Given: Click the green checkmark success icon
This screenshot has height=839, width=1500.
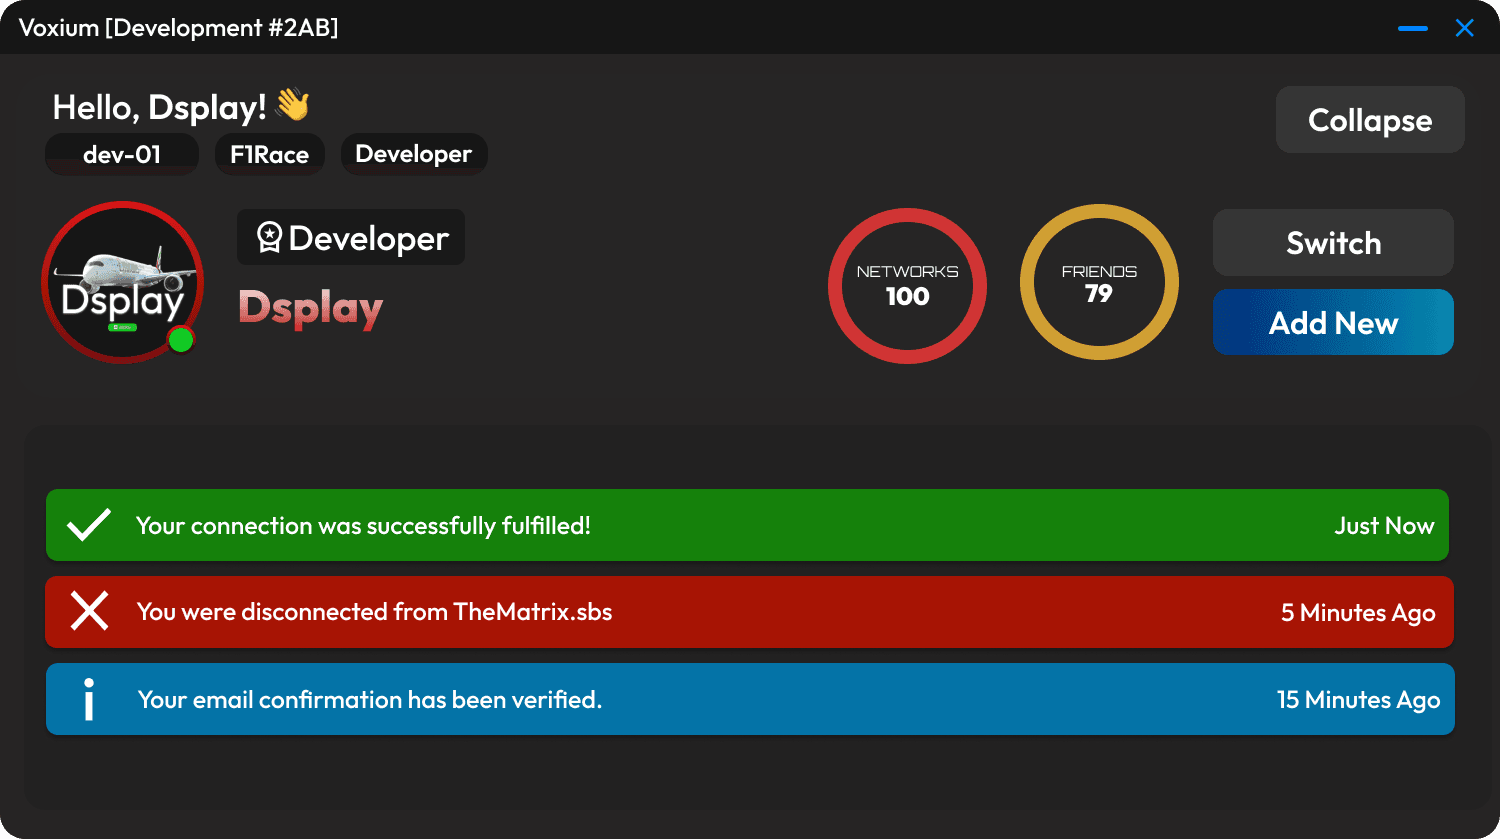Looking at the screenshot, I should click(x=88, y=525).
